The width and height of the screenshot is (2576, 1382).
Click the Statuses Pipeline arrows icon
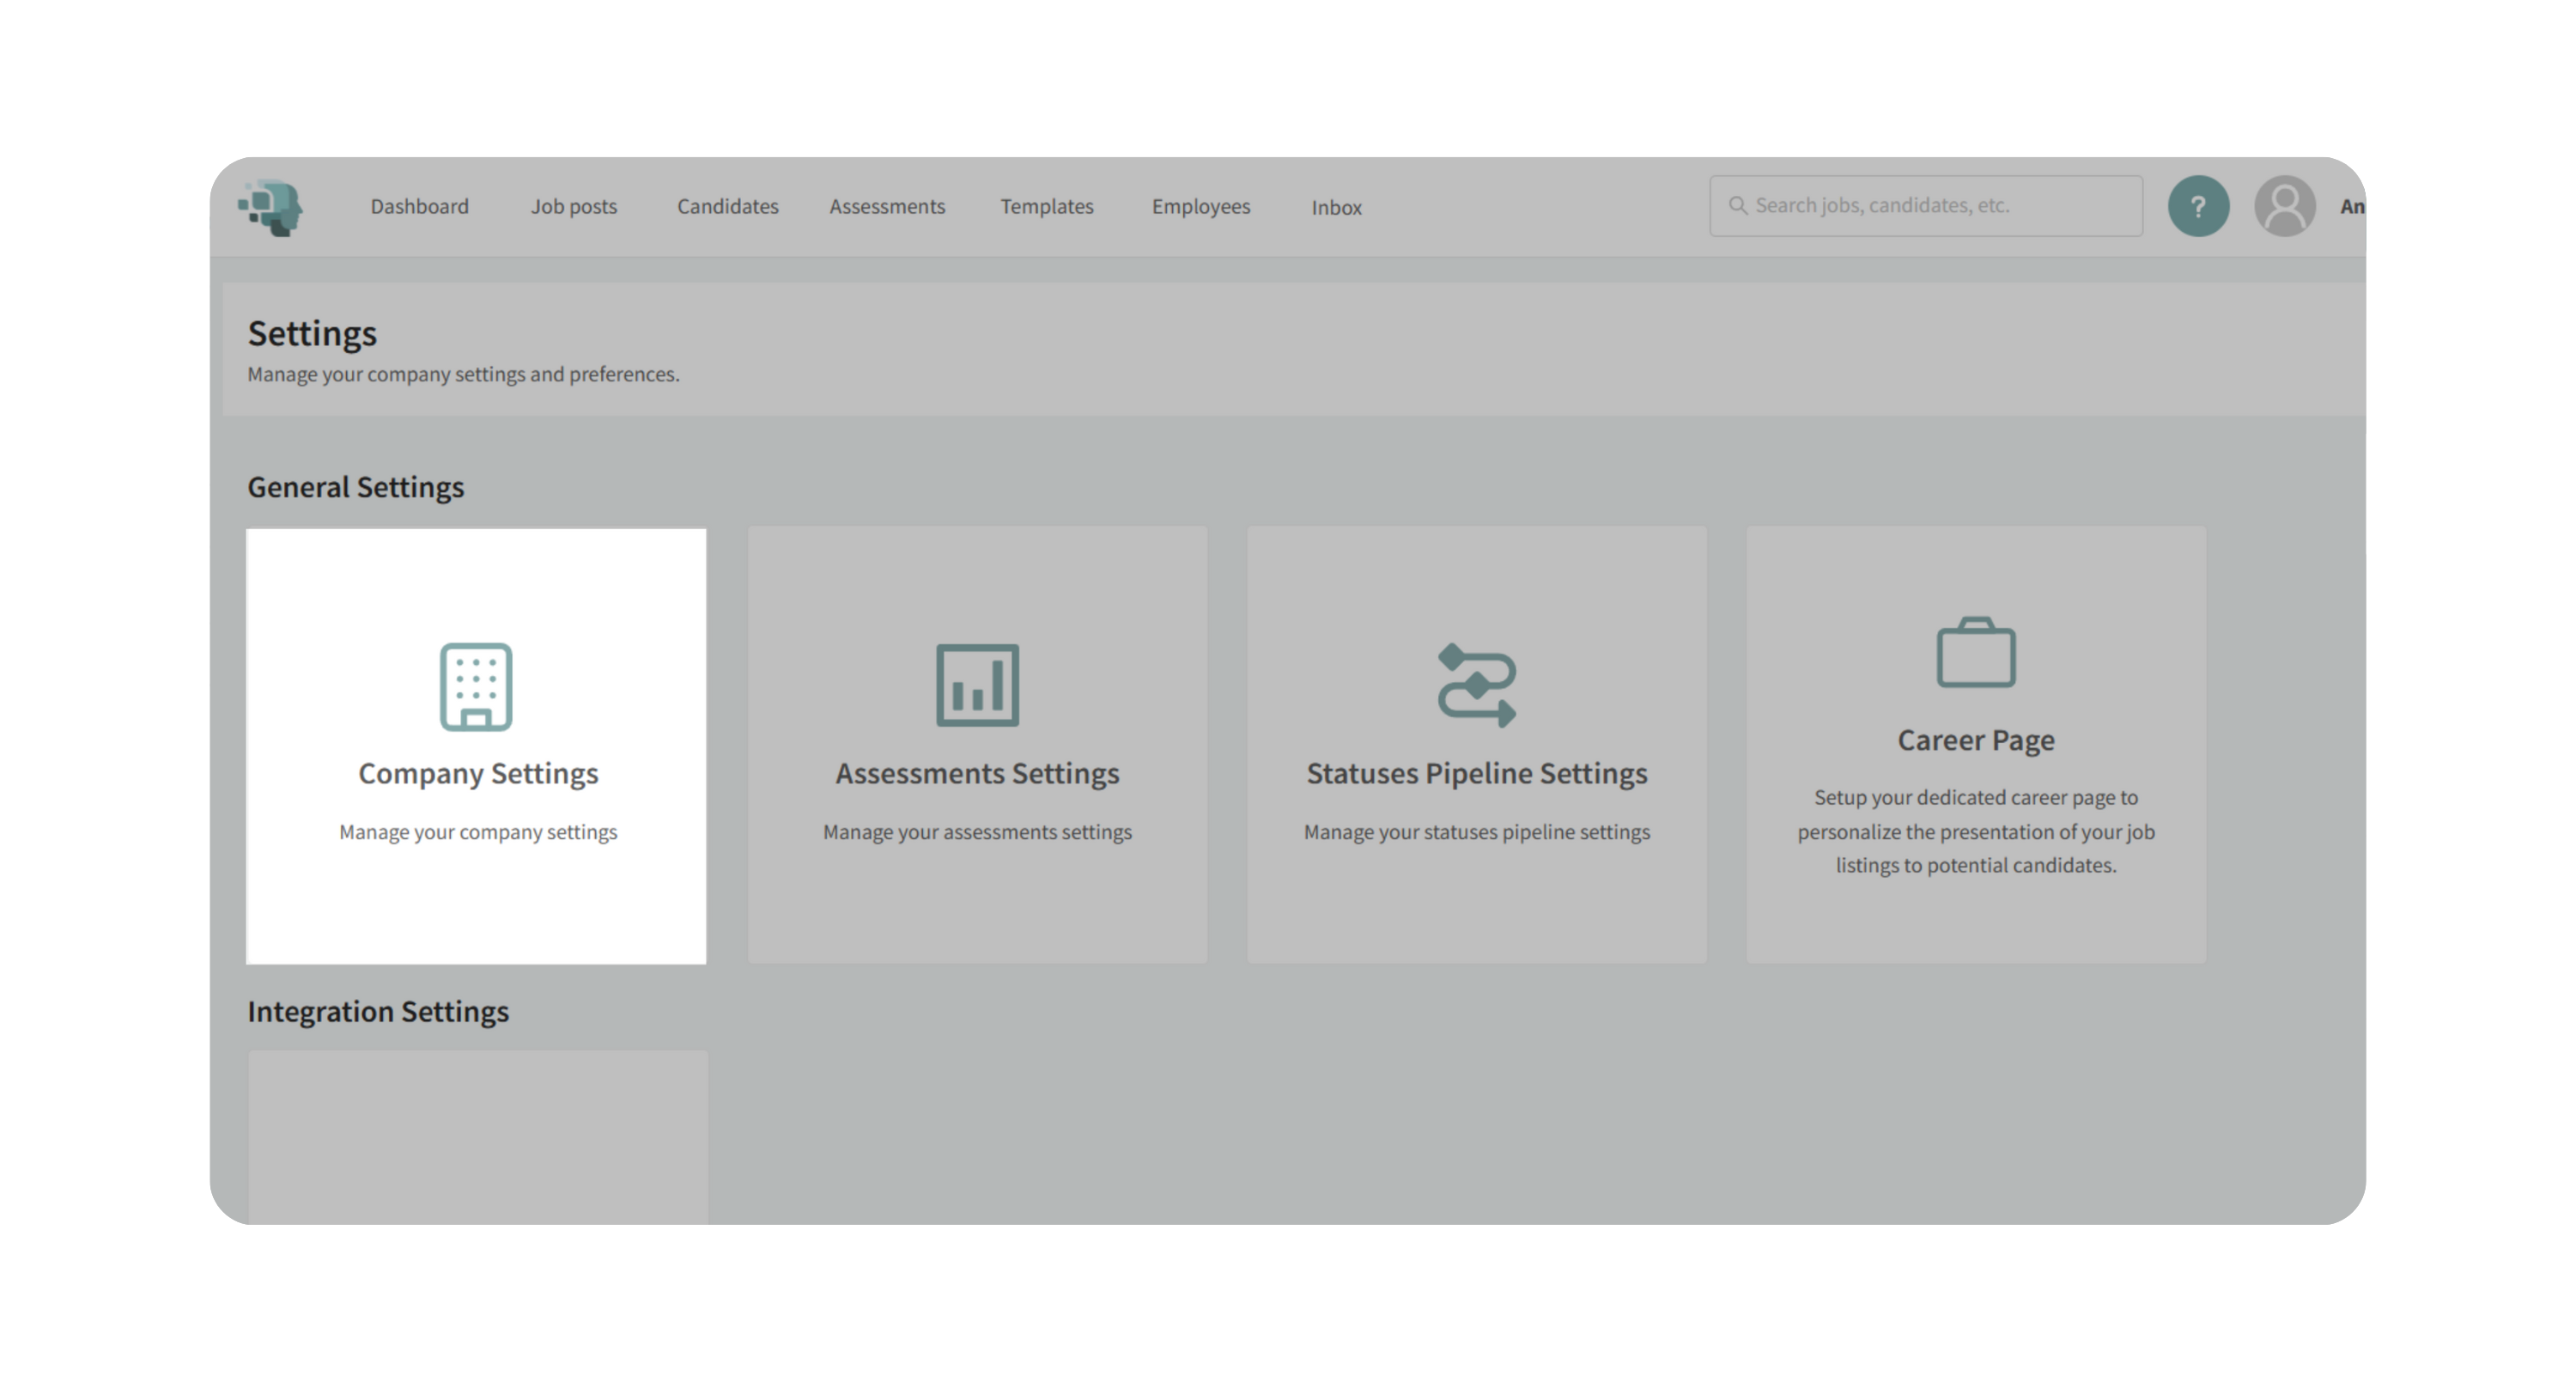pos(1476,685)
